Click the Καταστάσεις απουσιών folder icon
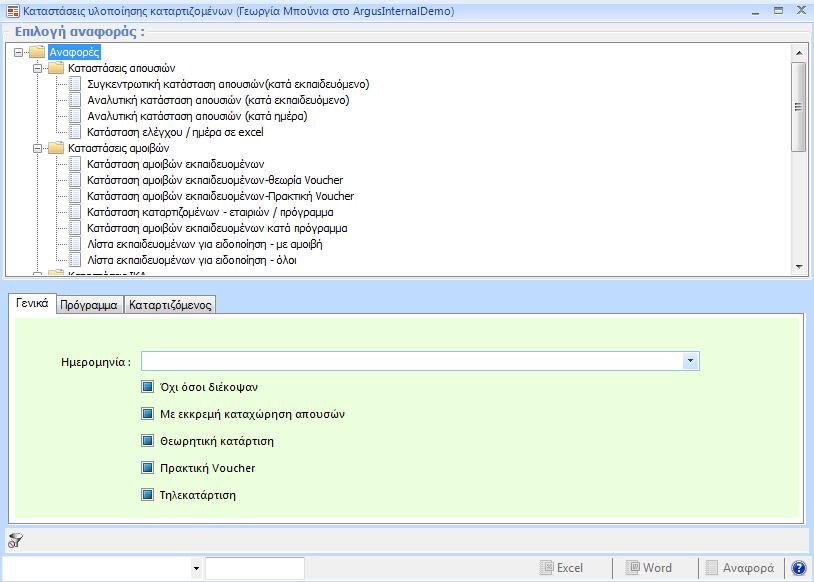814x582 pixels. point(56,68)
